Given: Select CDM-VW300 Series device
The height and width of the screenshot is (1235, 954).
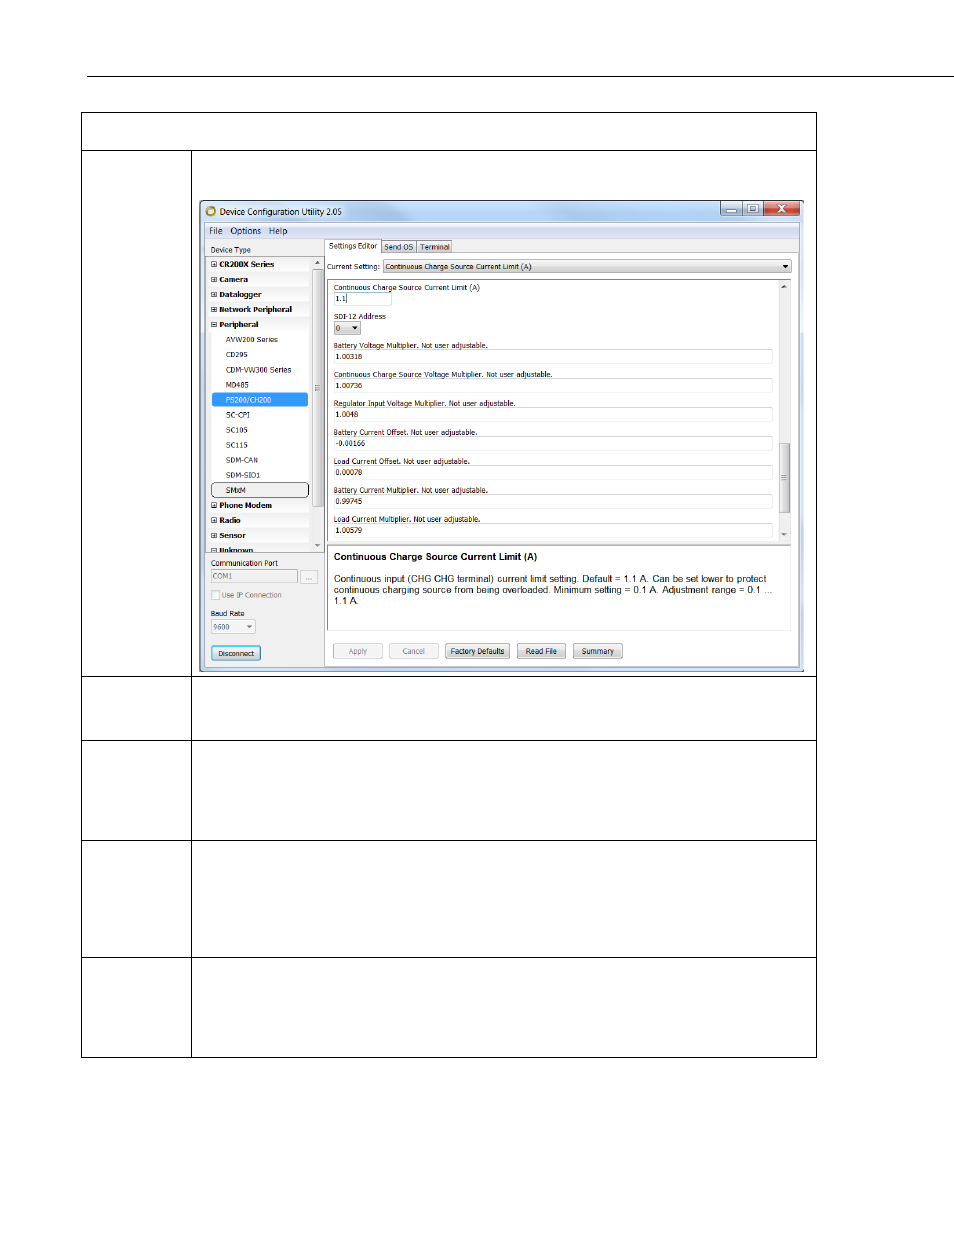Looking at the screenshot, I should point(258,370).
